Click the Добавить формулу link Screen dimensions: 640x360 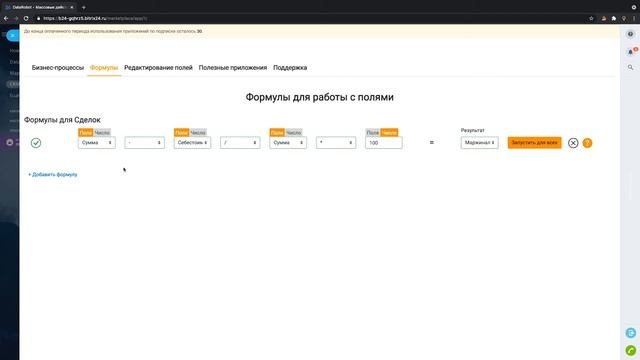(x=53, y=175)
